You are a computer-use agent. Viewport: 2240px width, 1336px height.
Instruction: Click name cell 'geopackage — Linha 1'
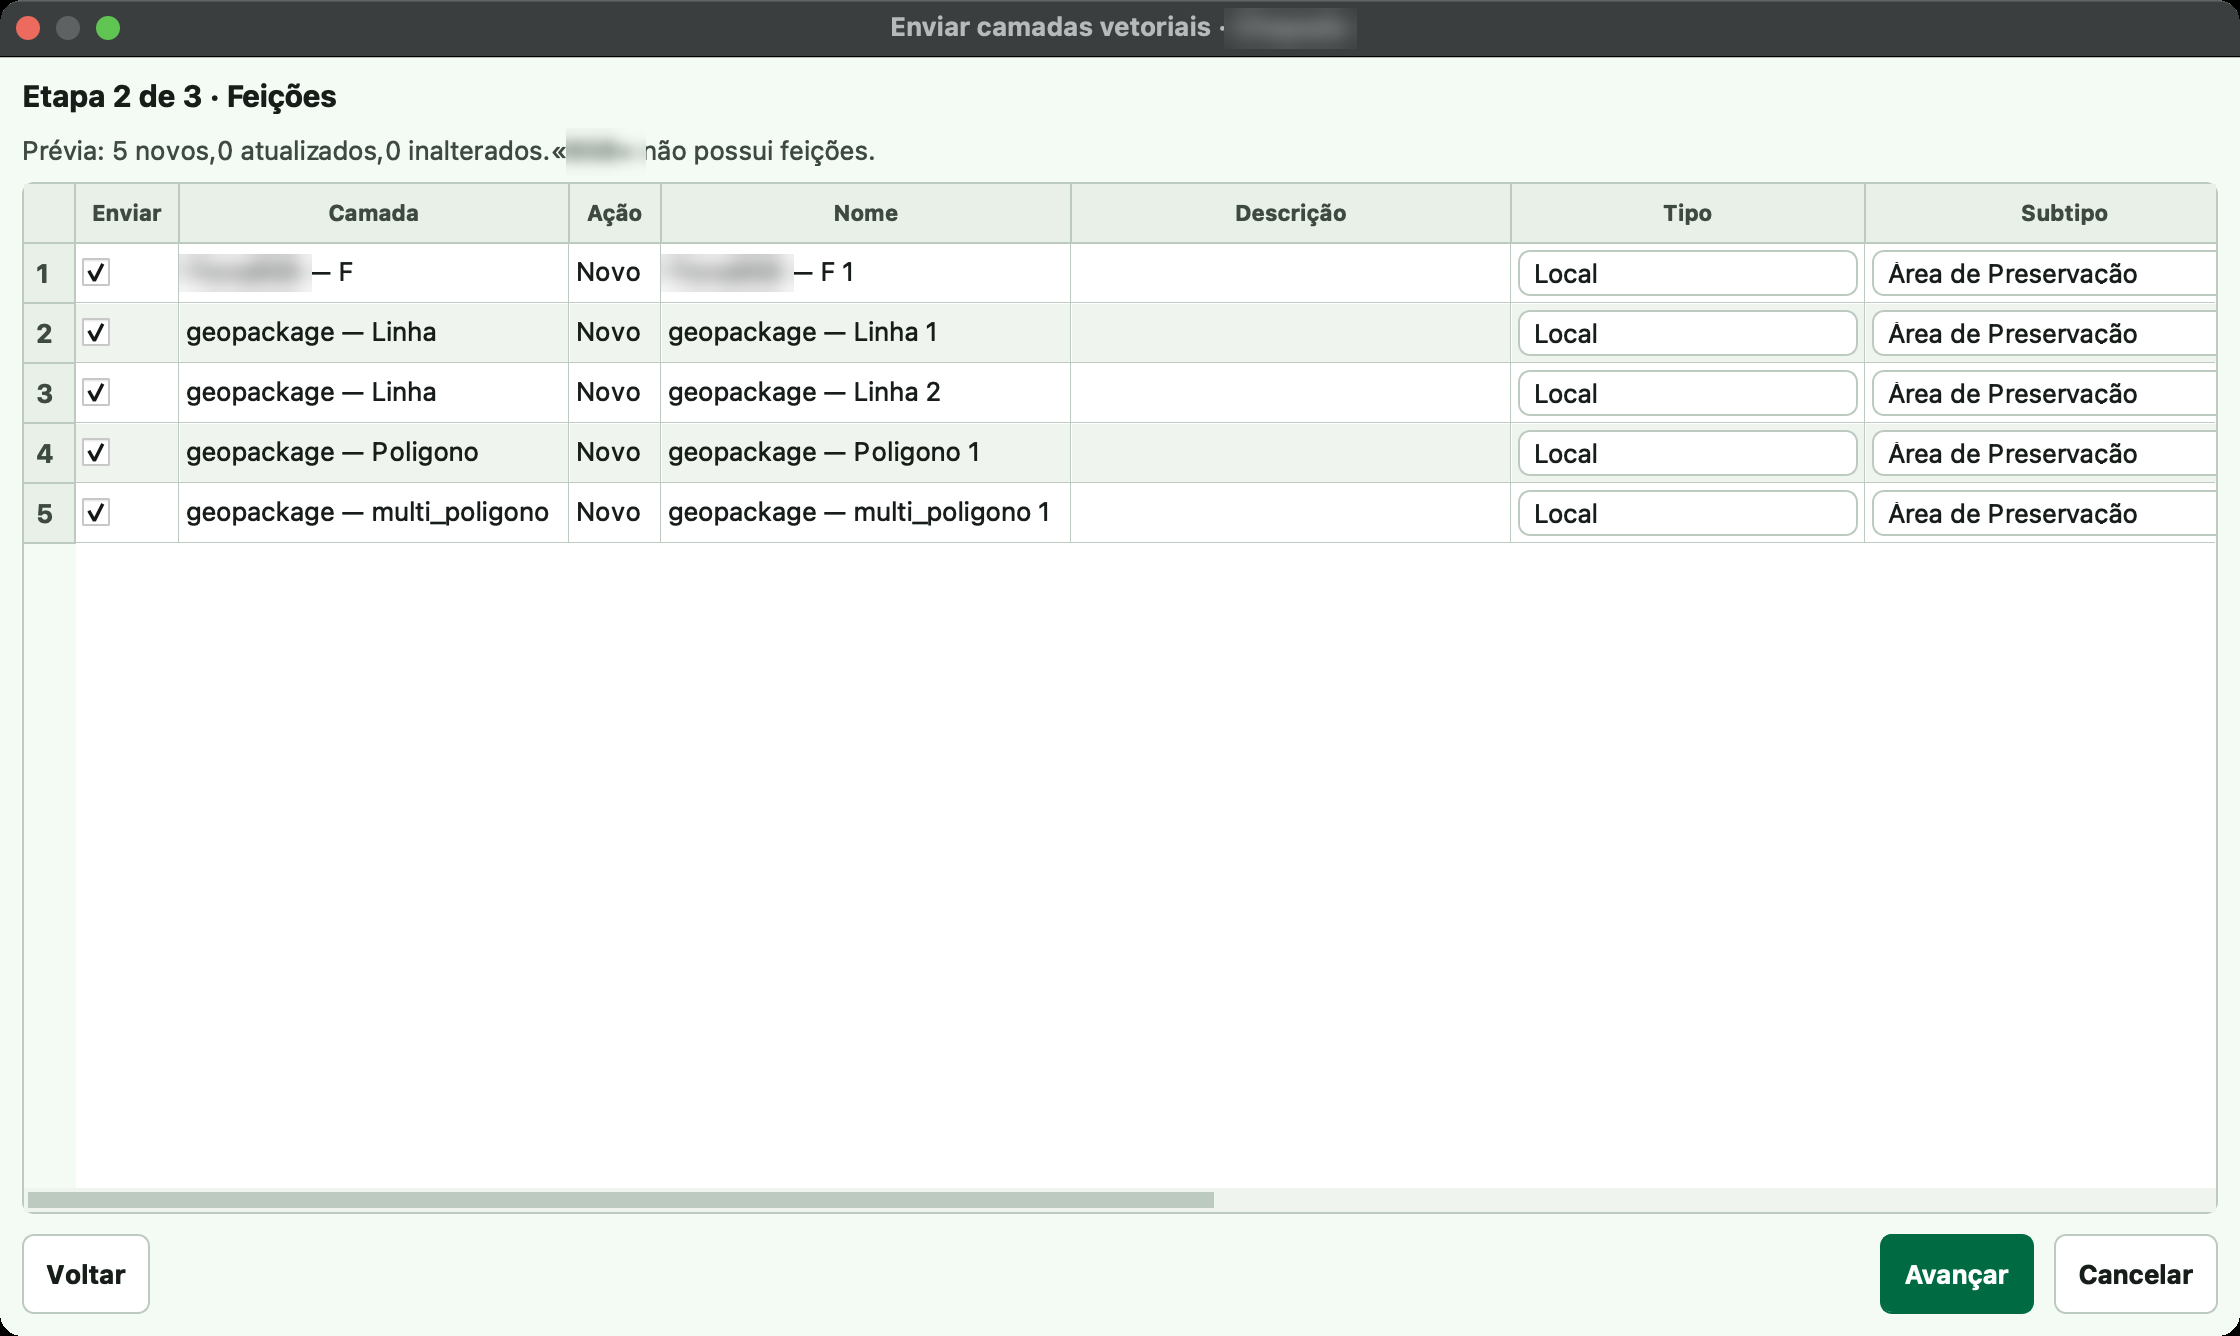point(866,332)
